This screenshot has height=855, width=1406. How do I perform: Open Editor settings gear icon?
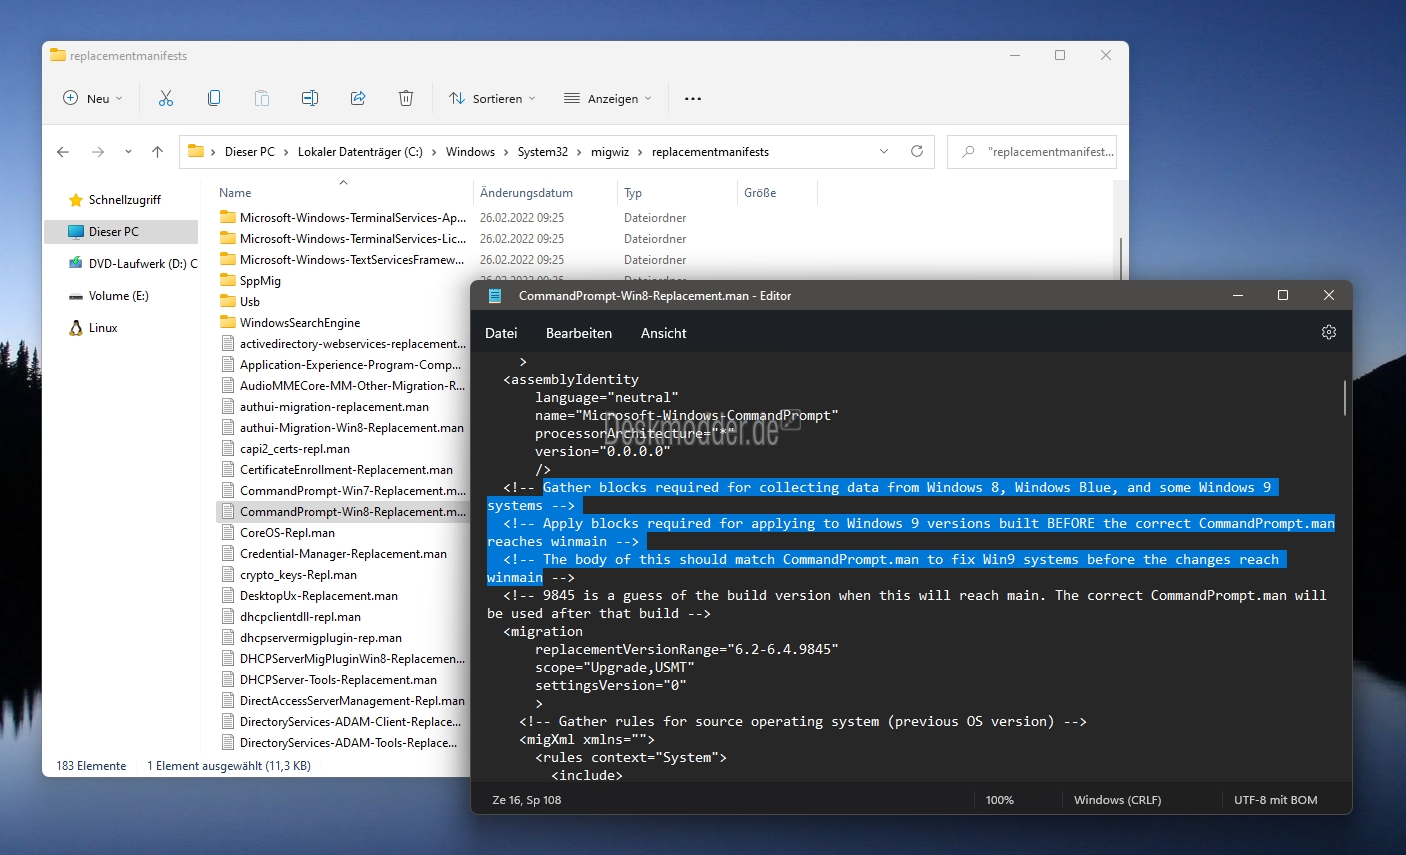click(x=1329, y=332)
